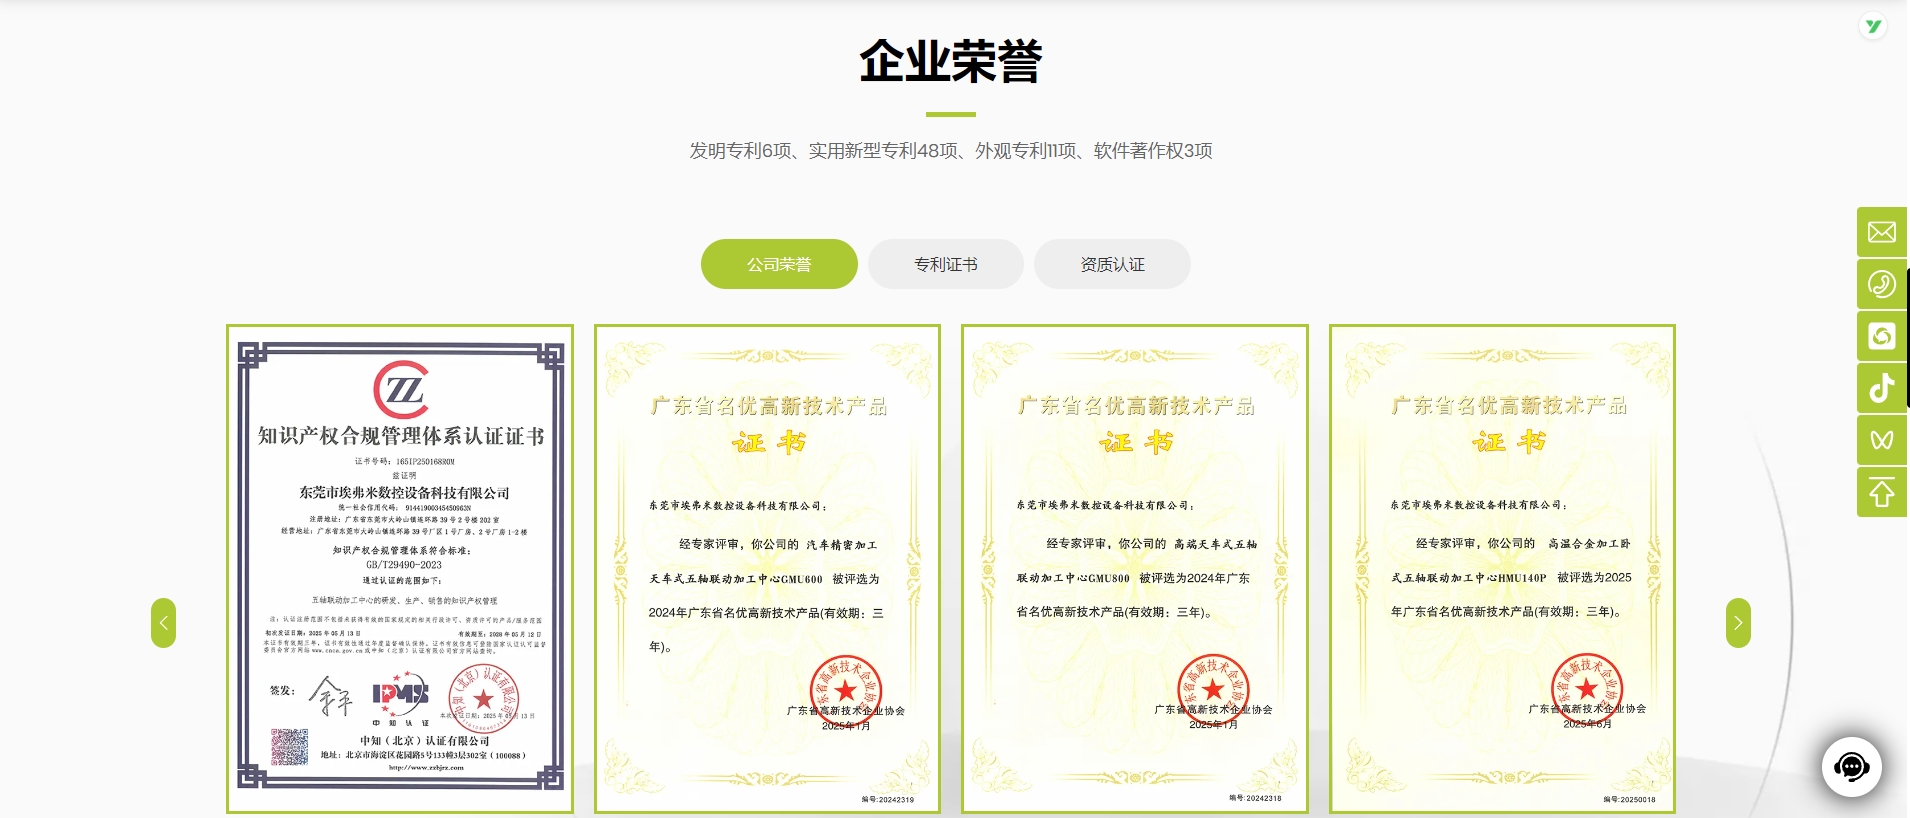This screenshot has height=818, width=1910.
Task: Open the GMU600 high-tech product certificate
Action: point(767,568)
